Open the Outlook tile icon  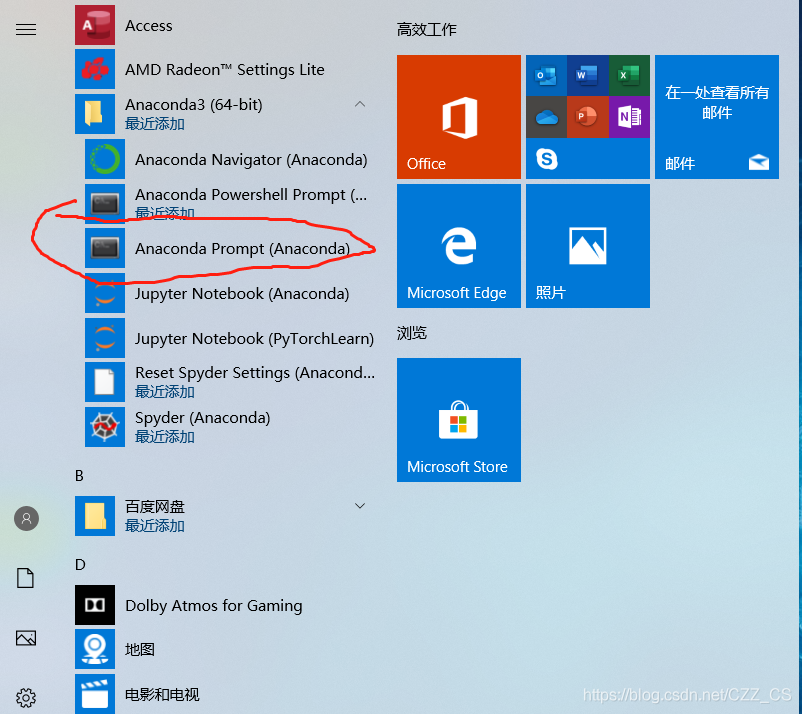point(546,76)
